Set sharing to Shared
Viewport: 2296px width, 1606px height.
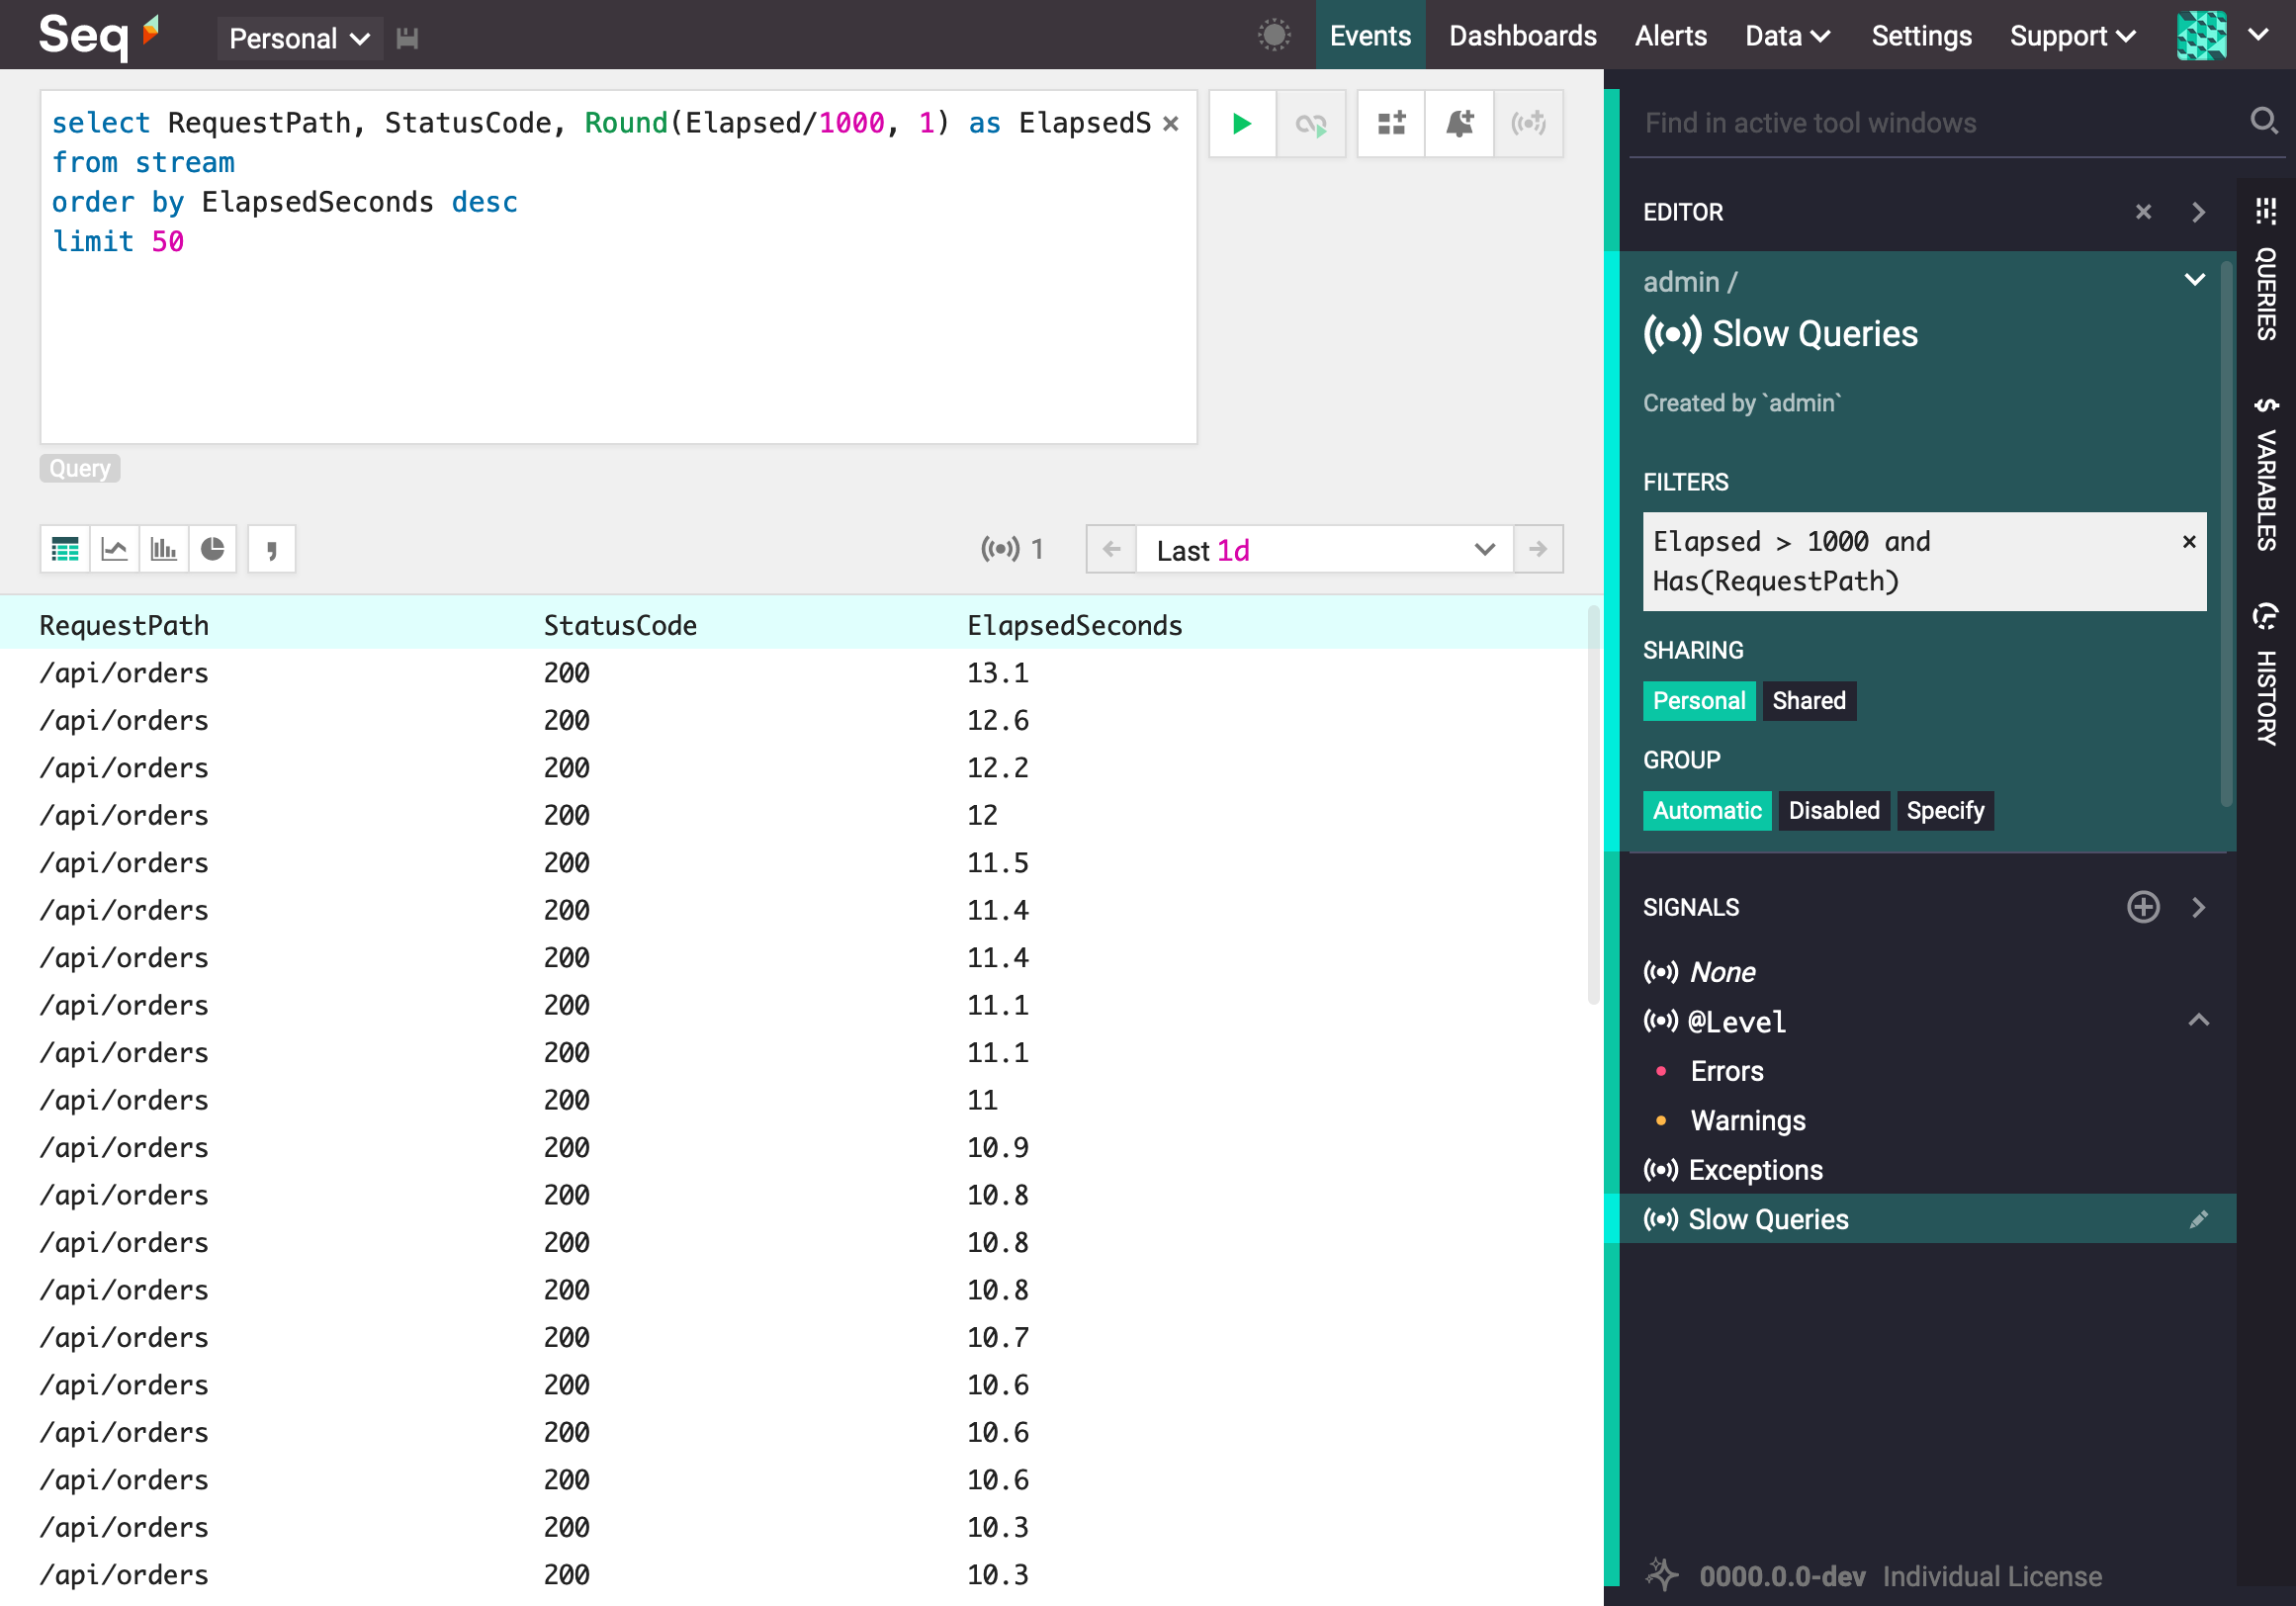pos(1808,701)
